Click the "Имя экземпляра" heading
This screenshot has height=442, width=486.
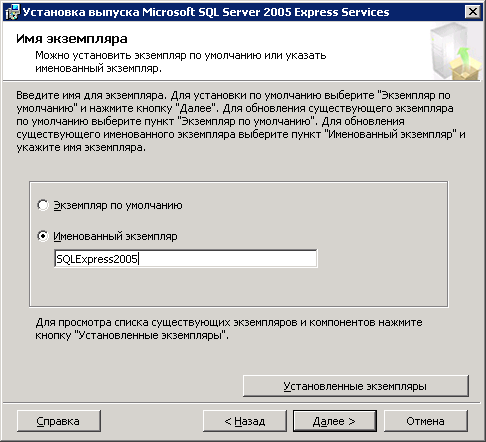tap(72, 39)
